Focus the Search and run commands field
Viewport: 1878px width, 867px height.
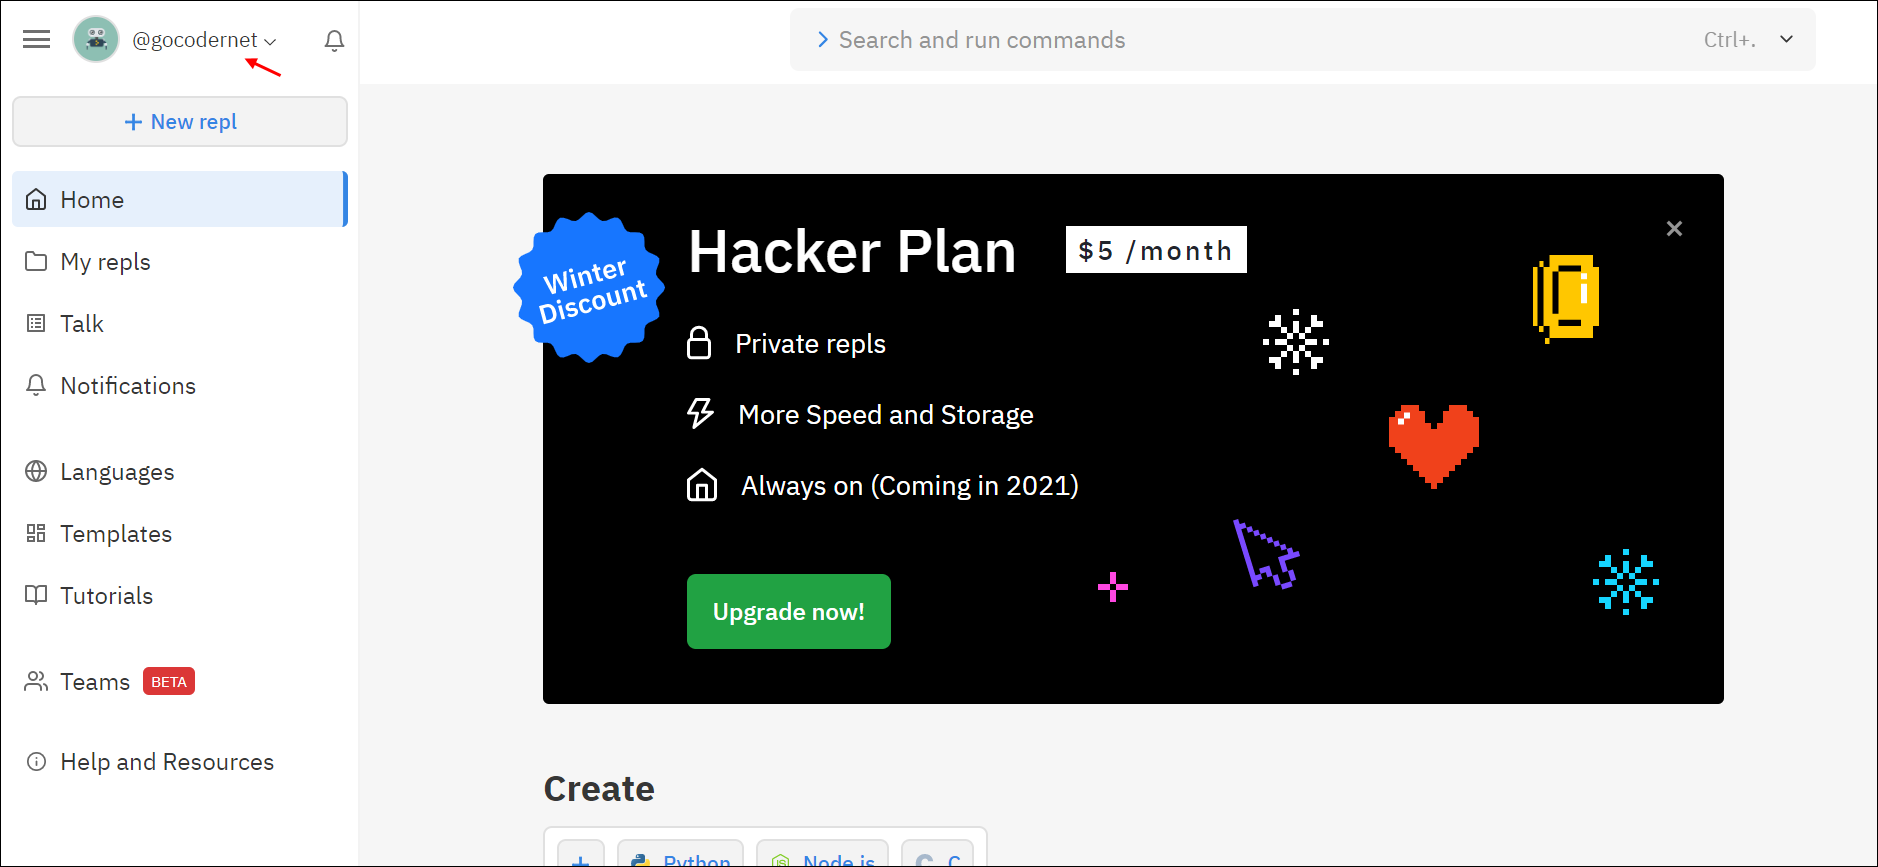pos(1302,40)
